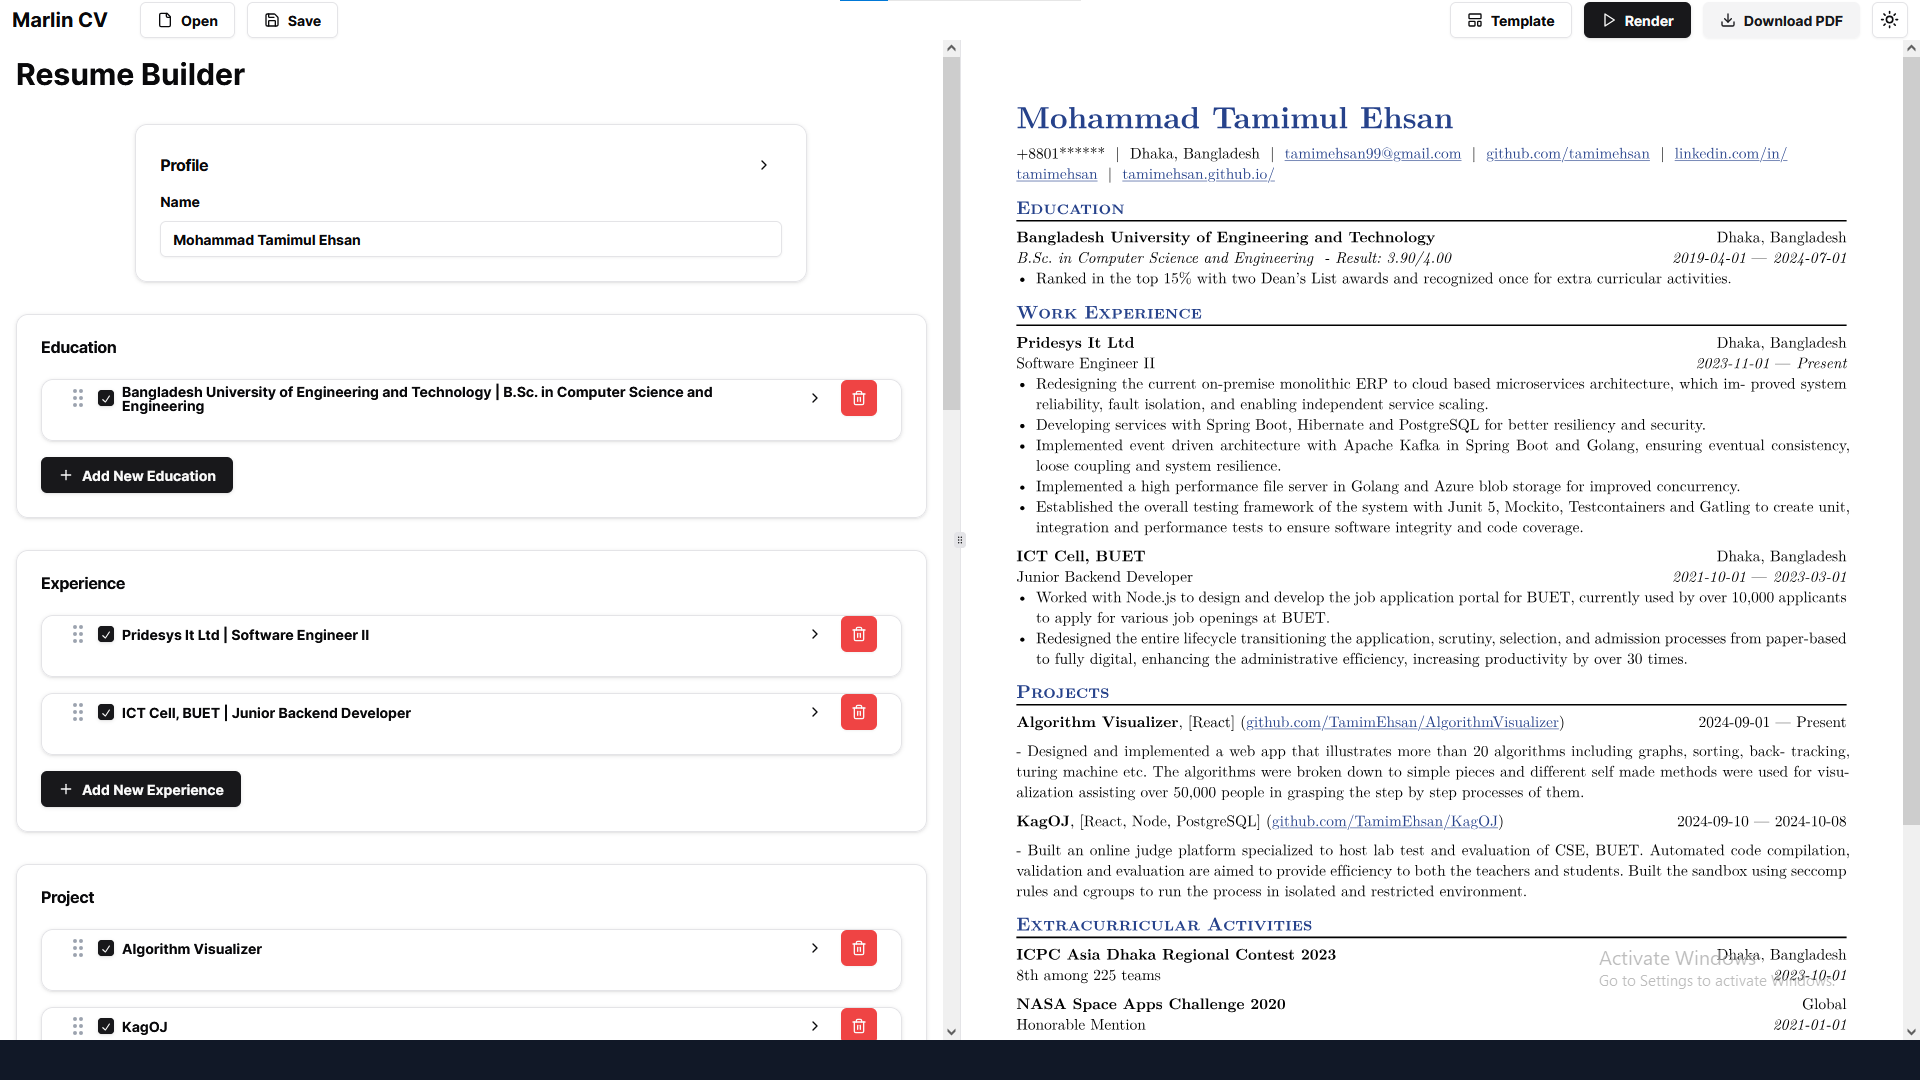Uncheck the Algorithm Visualizer checkbox
Screen dimensions: 1920x1080
[106, 948]
